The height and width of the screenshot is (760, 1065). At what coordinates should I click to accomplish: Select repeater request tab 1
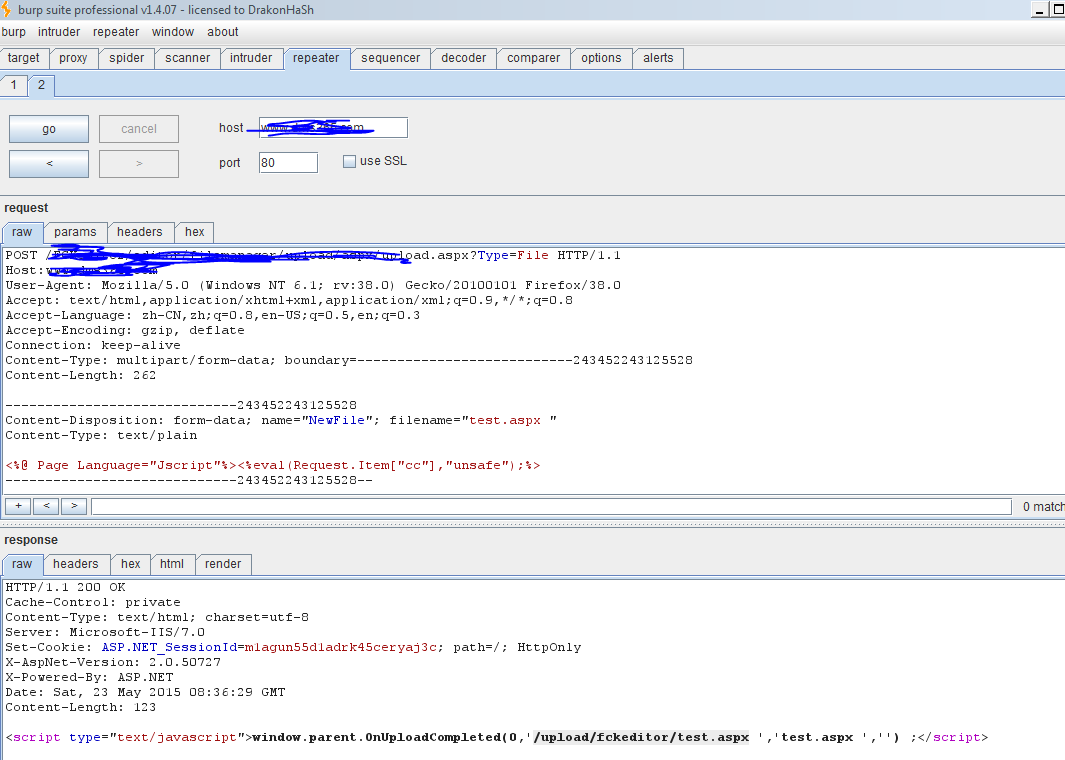pyautogui.click(x=14, y=85)
